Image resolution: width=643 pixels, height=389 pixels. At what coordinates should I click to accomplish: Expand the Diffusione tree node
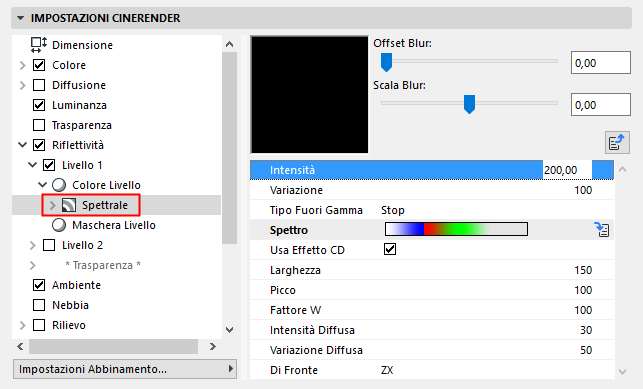click(23, 85)
